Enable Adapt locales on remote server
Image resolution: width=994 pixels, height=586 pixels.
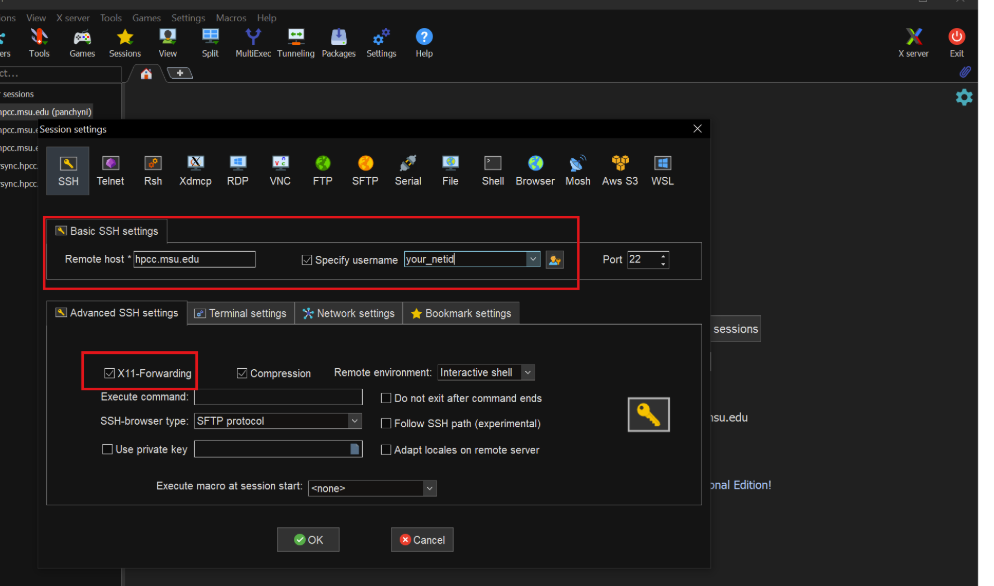point(385,450)
